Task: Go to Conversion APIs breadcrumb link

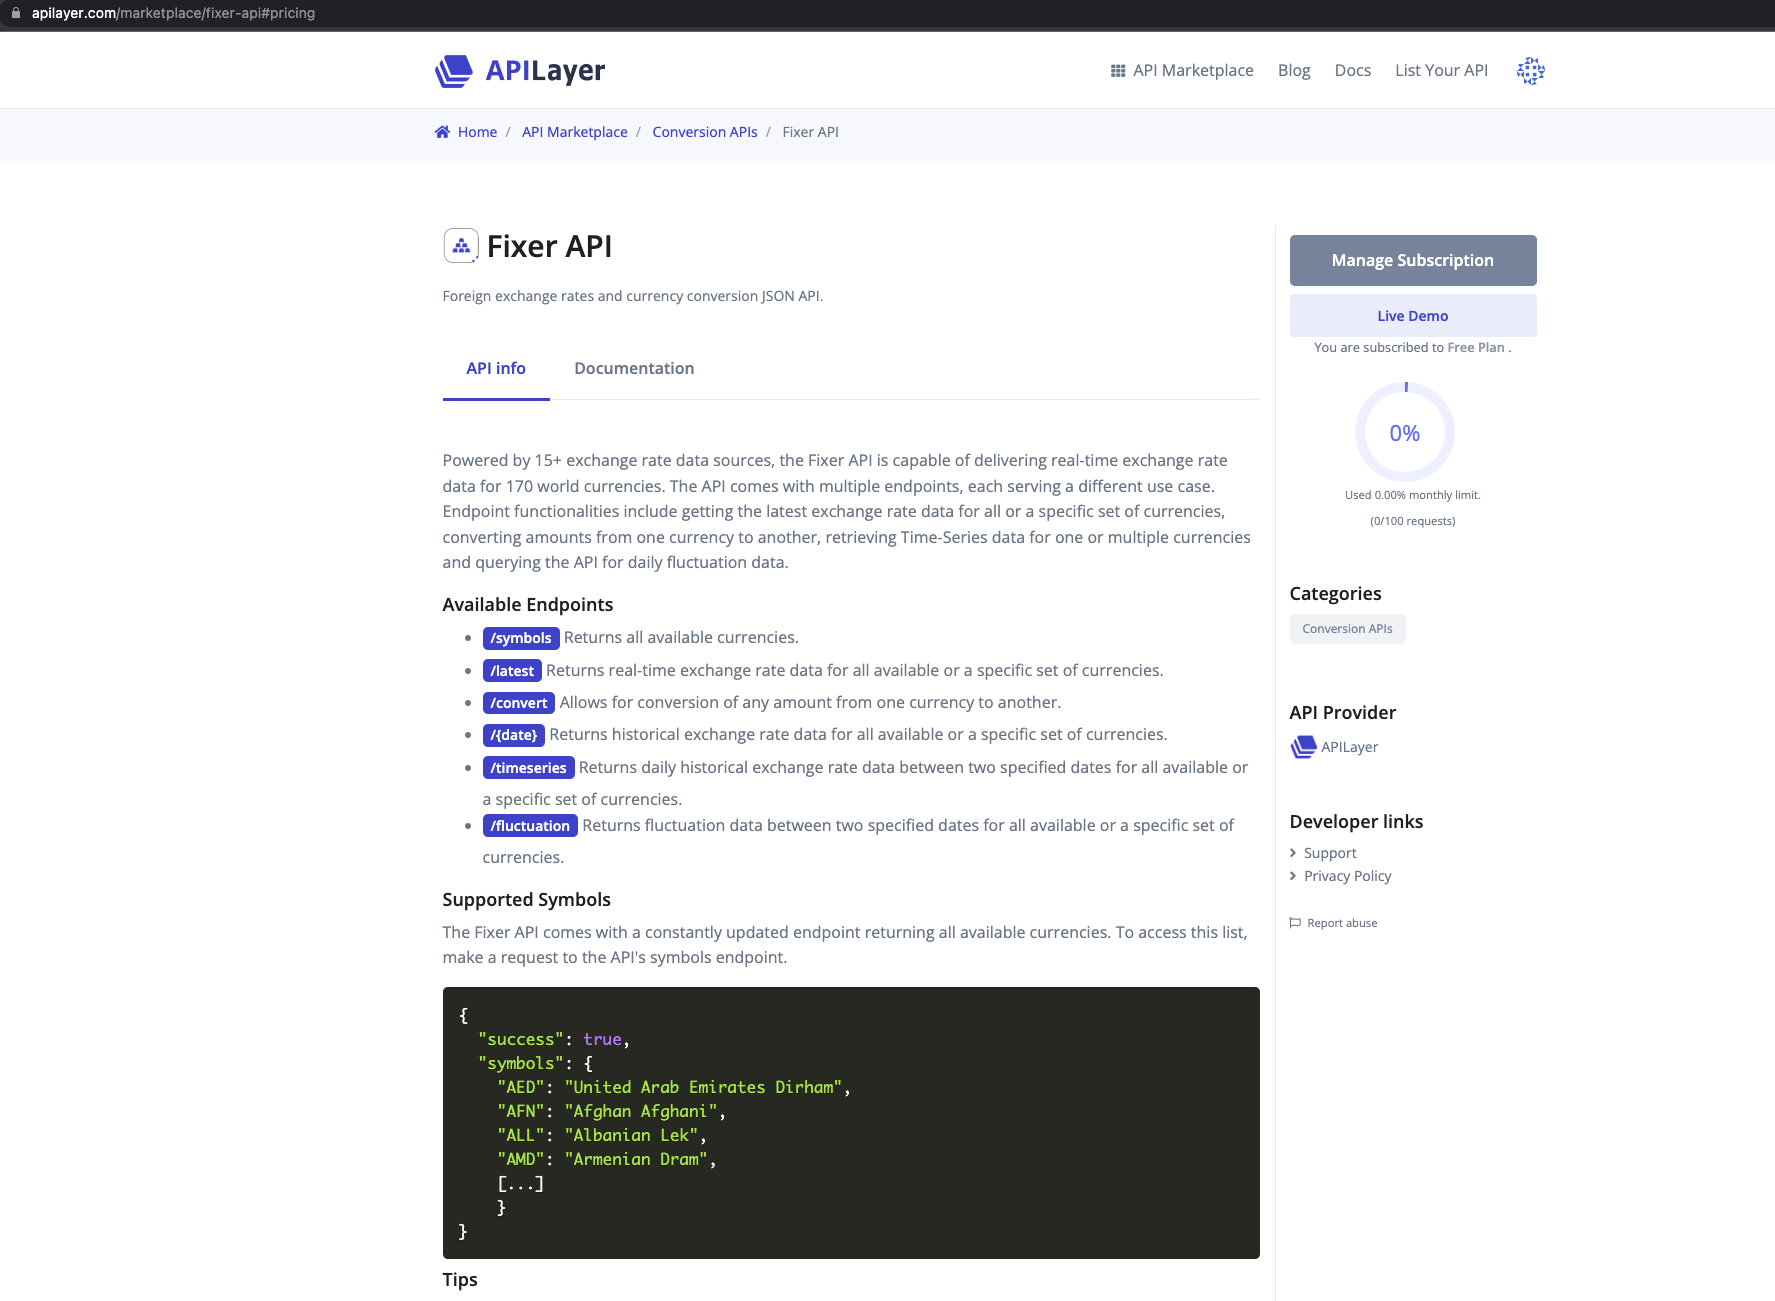Action: 705,132
